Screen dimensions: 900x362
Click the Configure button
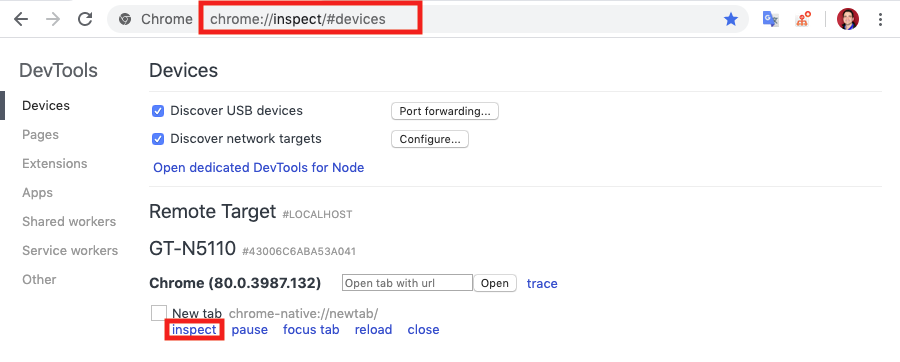(x=430, y=139)
